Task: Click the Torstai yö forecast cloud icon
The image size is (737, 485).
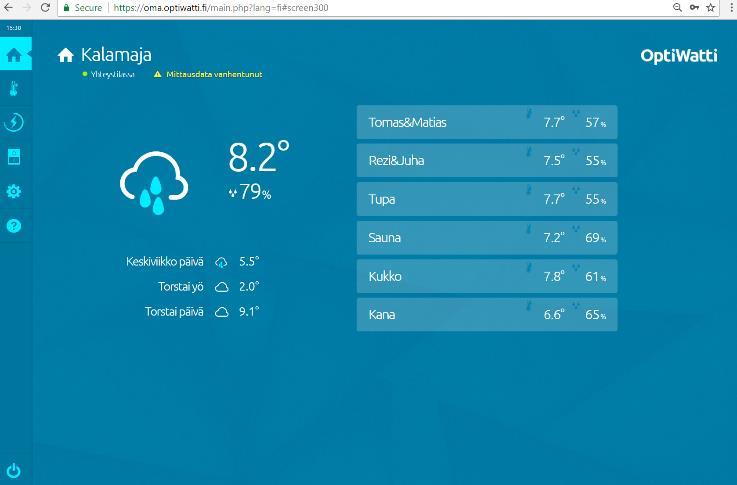Action: [221, 287]
